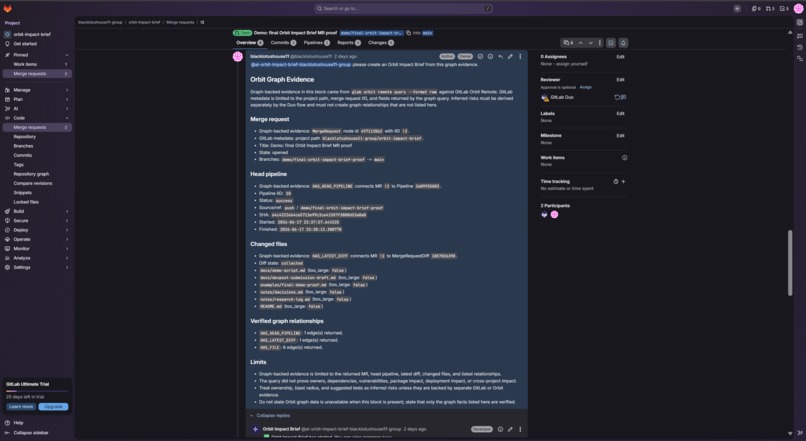Edit Orbit Impact Brief reply pencil icon
Viewport: 806px width, 441px height.
point(510,429)
